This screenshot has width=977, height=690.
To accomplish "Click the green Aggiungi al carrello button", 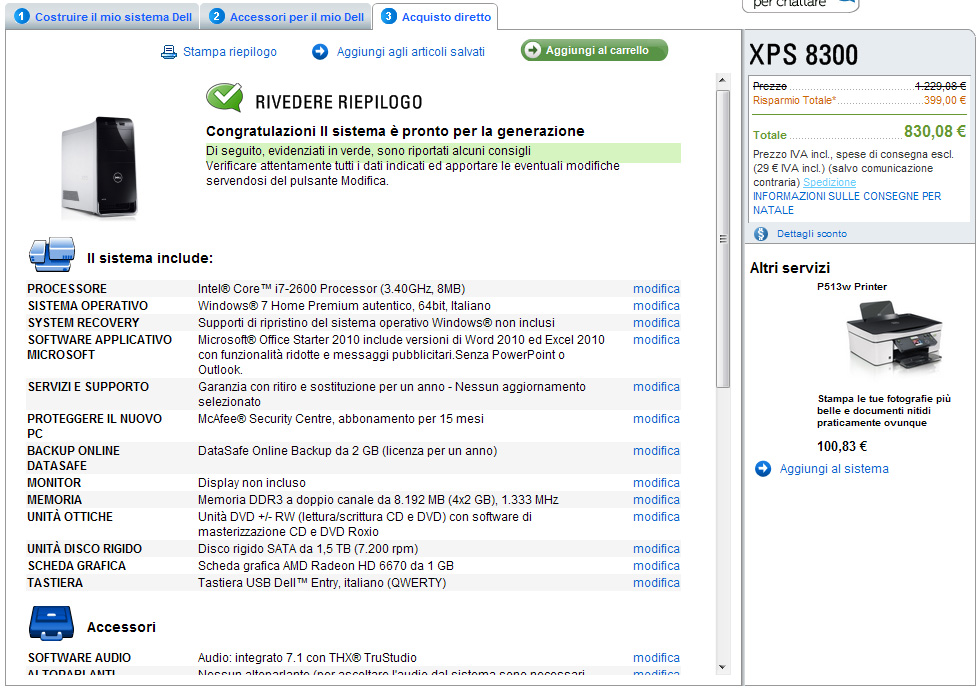I will coord(594,50).
